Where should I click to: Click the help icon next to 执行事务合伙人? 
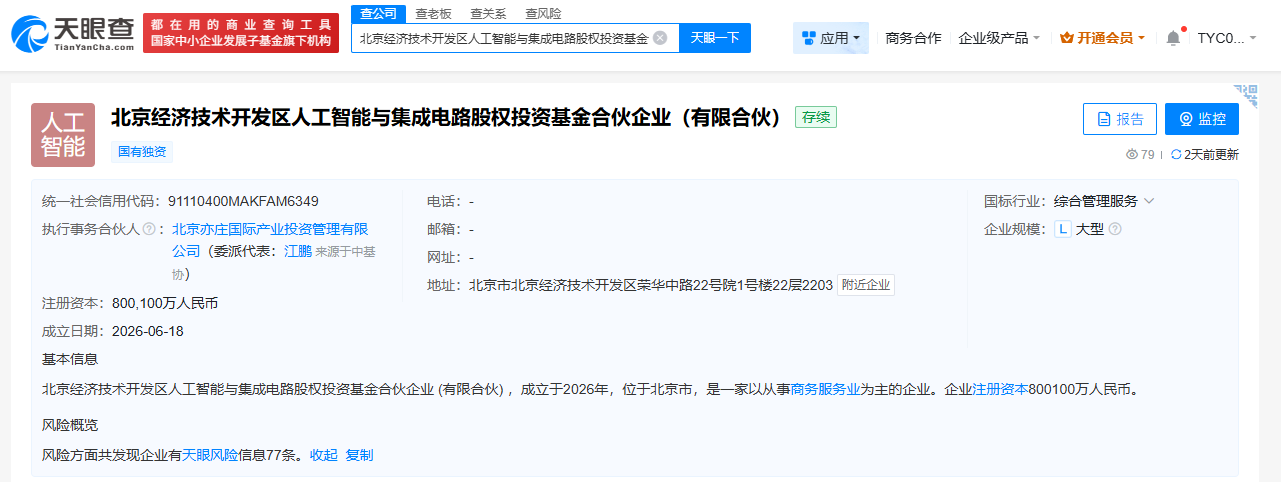(x=150, y=229)
